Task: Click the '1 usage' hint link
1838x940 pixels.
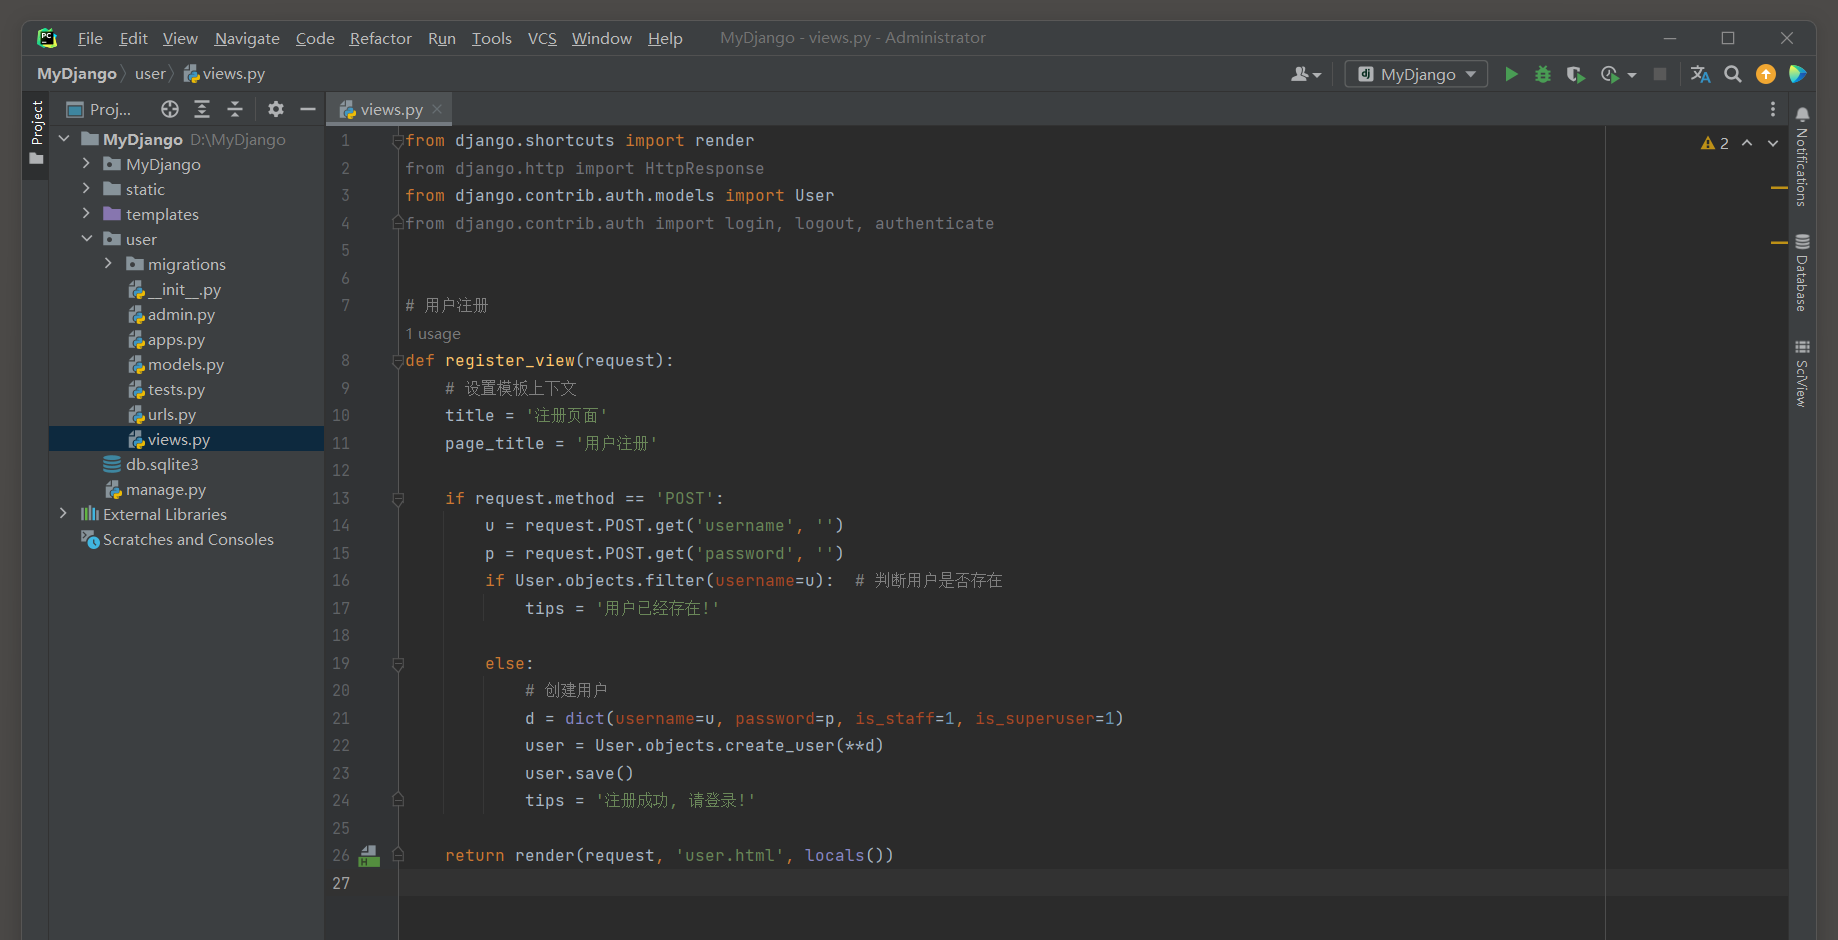Action: [433, 334]
